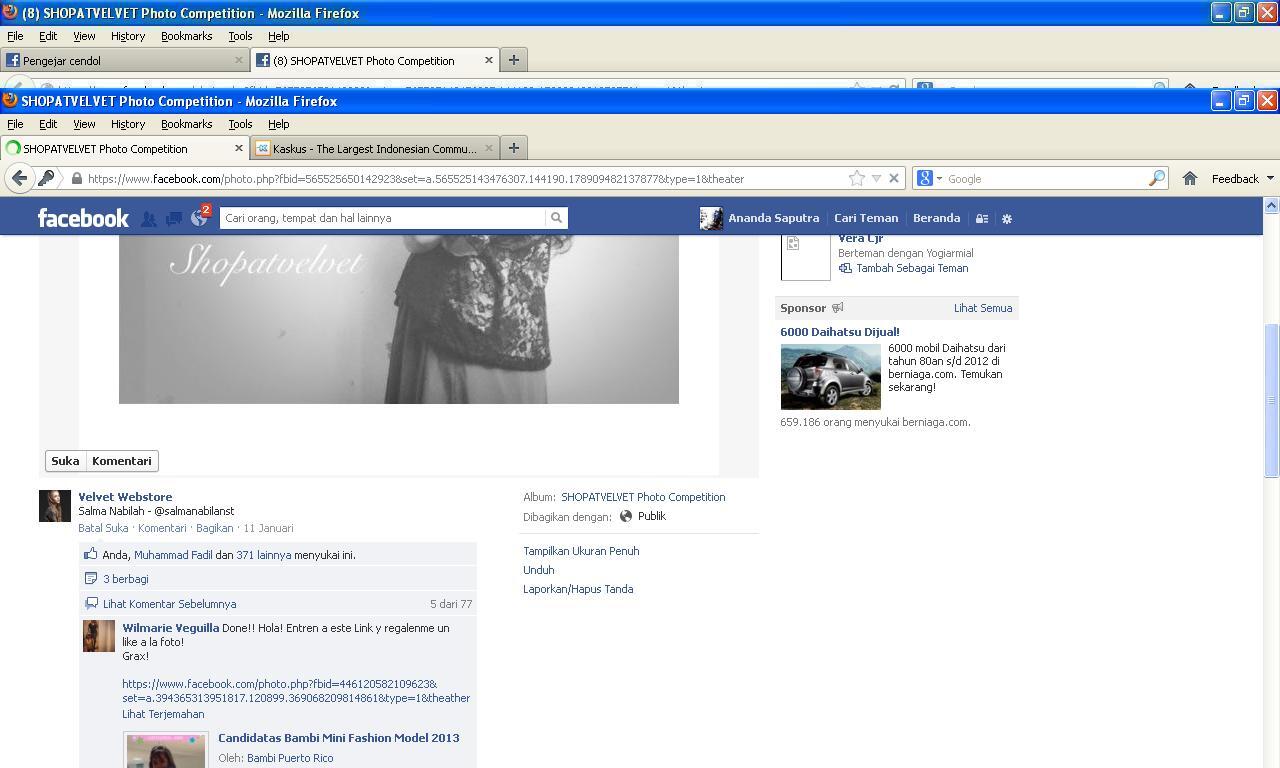
Task: Open a new tab in front window
Action: pyautogui.click(x=514, y=148)
